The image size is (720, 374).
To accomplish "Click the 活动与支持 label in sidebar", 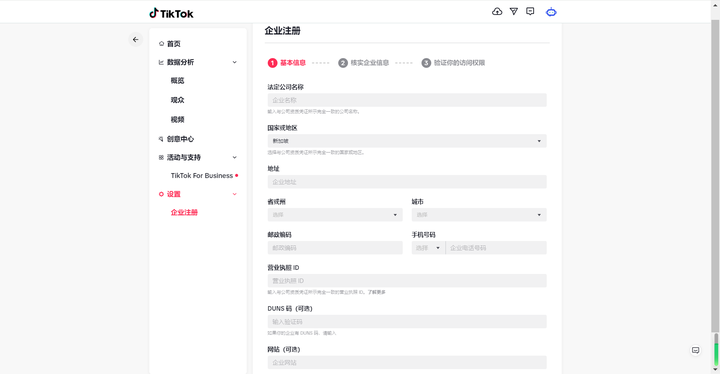I will [184, 157].
